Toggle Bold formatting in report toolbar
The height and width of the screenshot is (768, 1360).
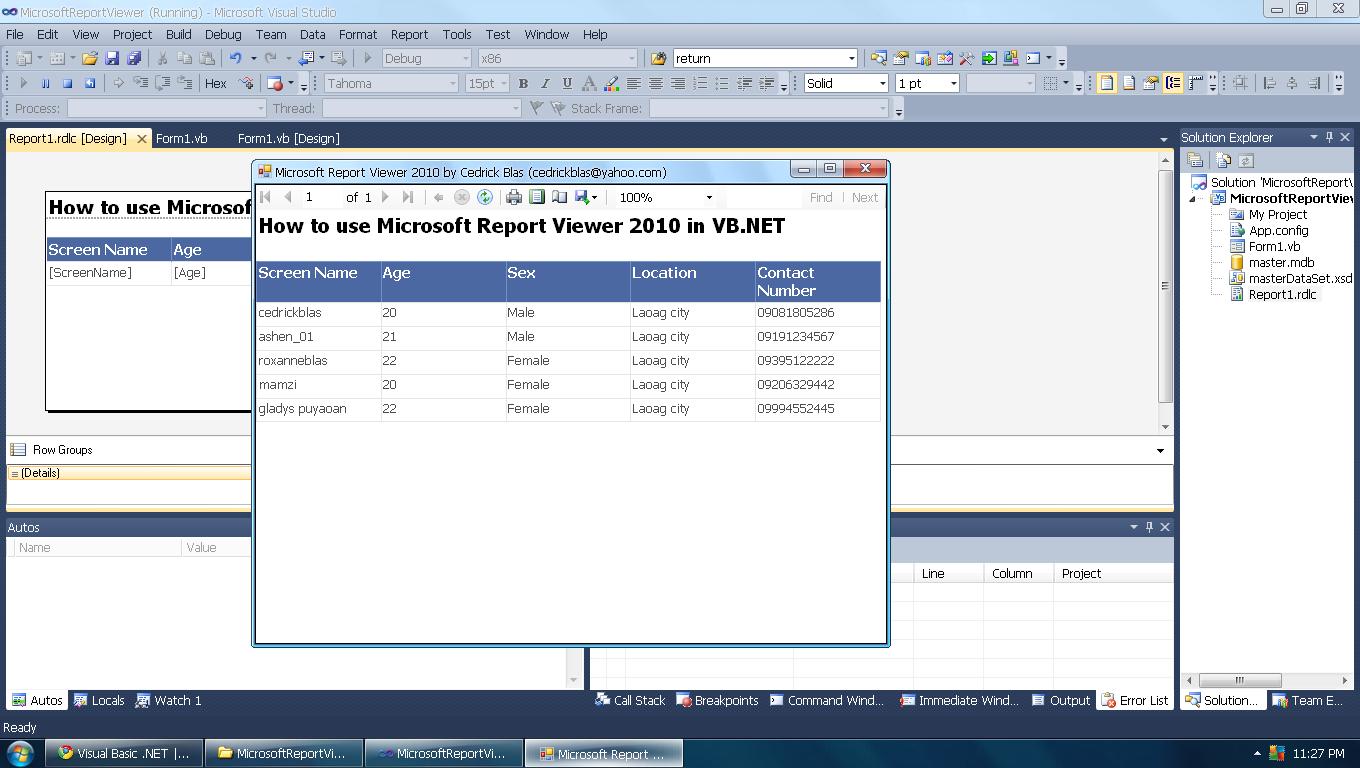[523, 83]
